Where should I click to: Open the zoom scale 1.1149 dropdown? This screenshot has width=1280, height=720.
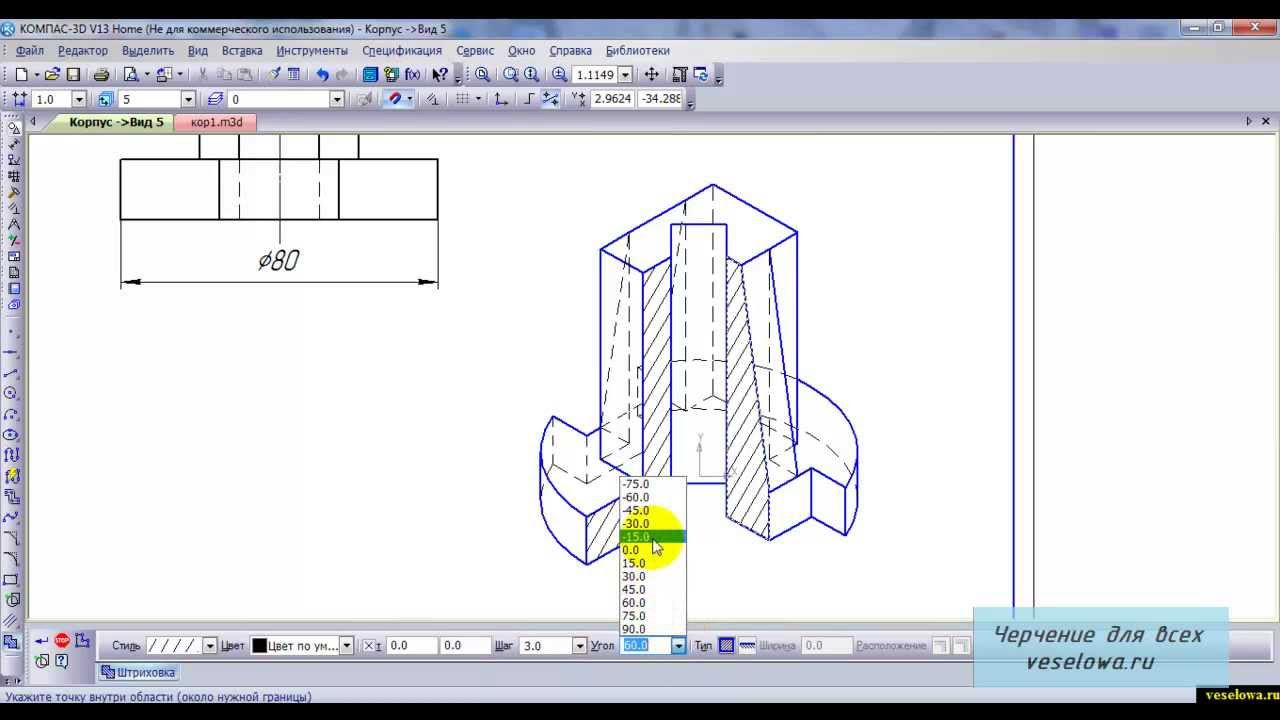pyautogui.click(x=626, y=75)
